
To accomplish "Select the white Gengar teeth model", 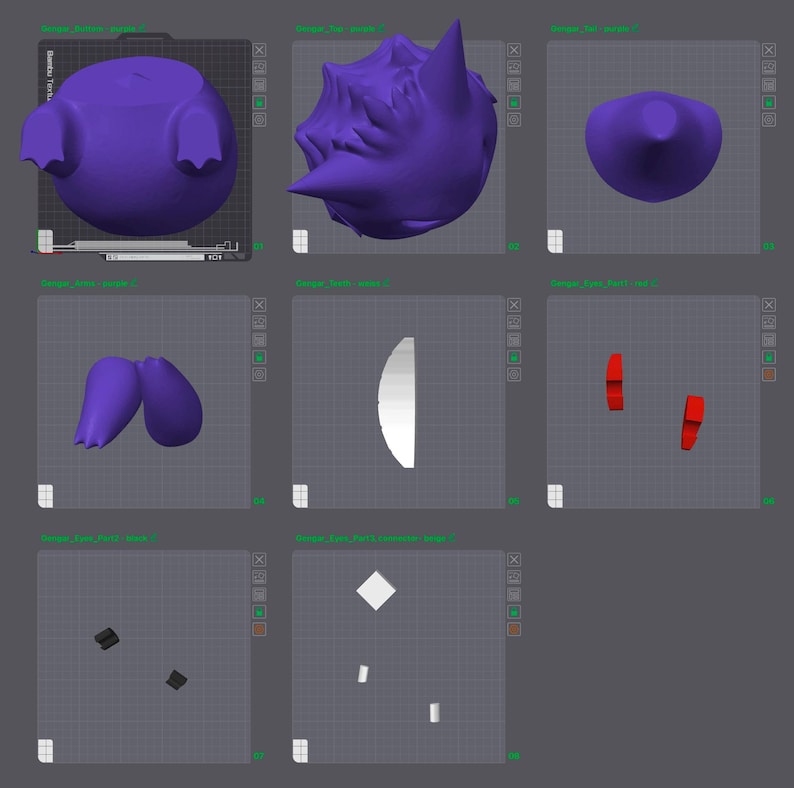I will pyautogui.click(x=396, y=403).
